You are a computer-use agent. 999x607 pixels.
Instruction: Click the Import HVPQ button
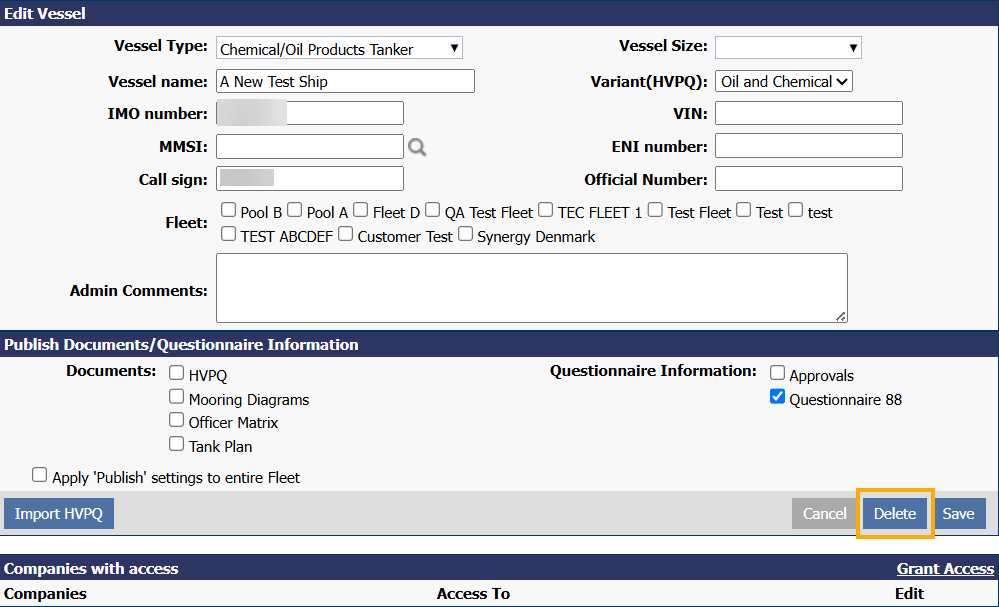pos(59,514)
